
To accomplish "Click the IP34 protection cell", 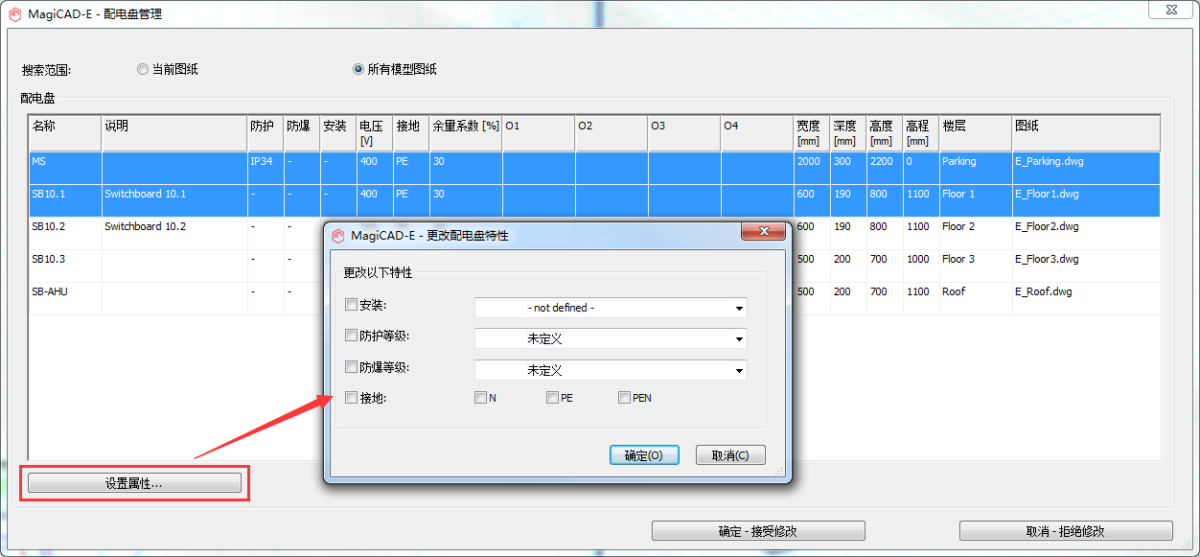I will (x=265, y=168).
